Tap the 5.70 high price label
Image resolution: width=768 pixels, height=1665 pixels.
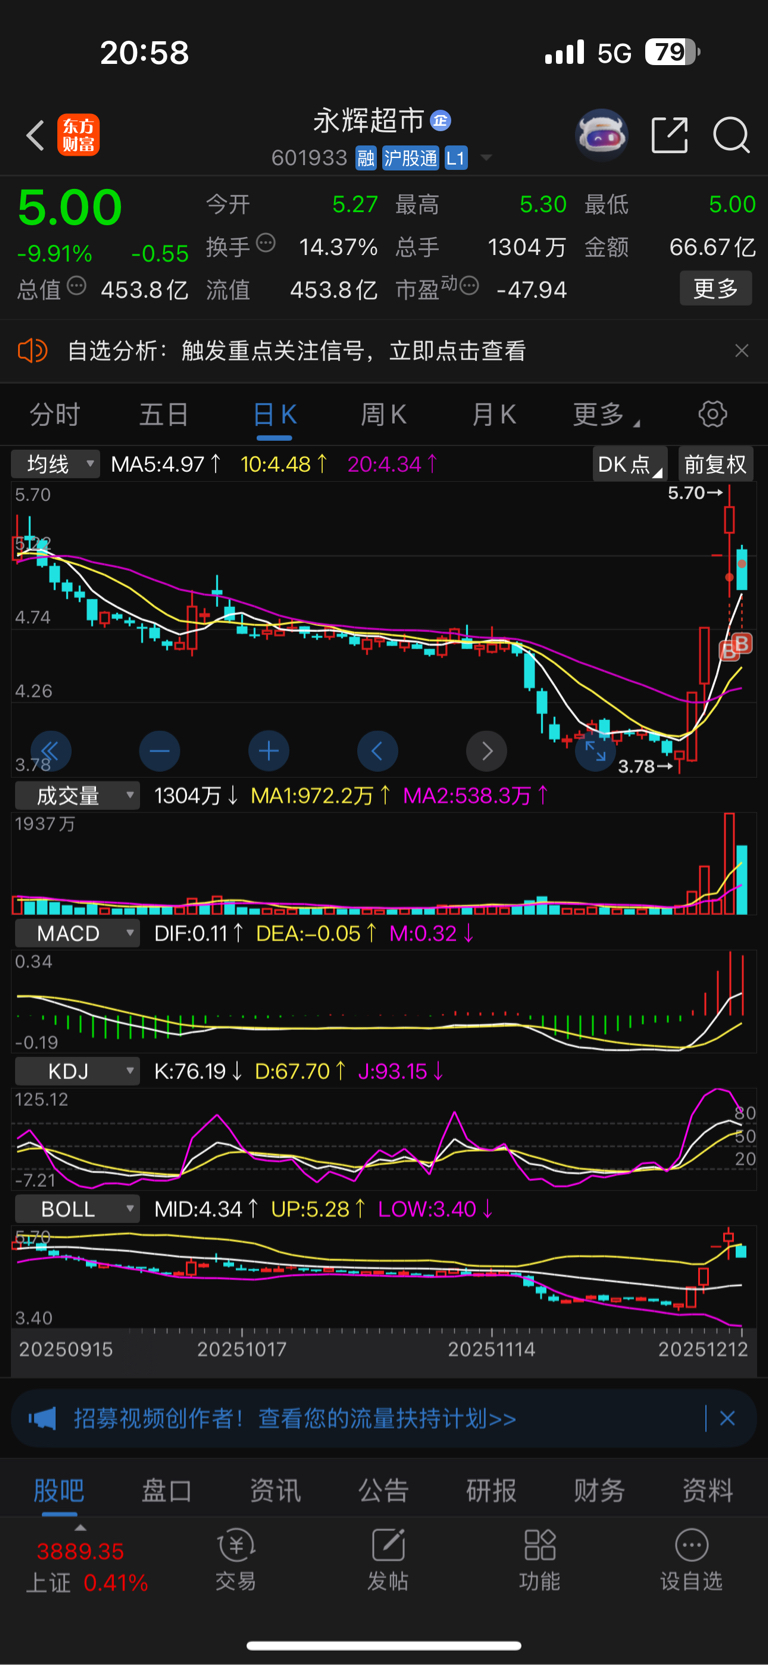pos(695,493)
